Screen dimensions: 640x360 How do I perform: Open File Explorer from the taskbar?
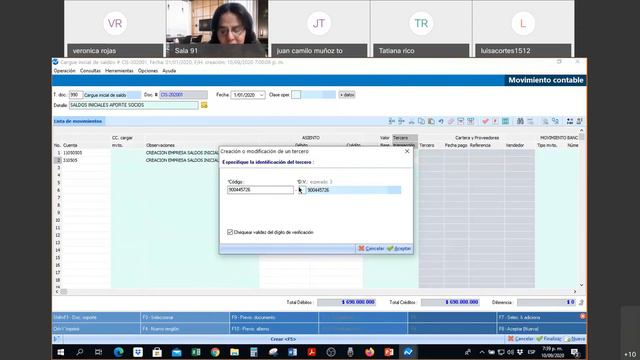click(234, 352)
